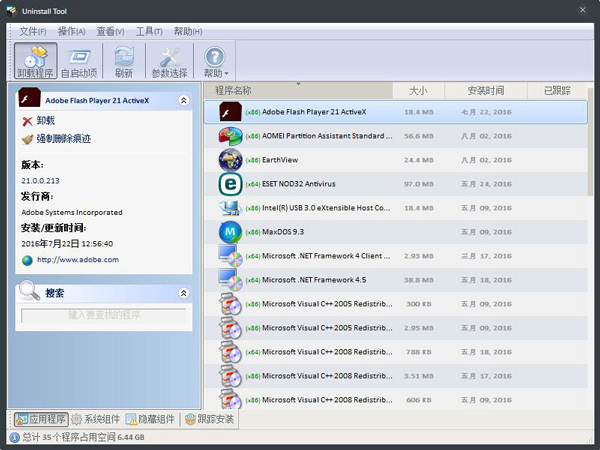Click the red X icon beside 卸载
The width and height of the screenshot is (600, 450).
(28, 121)
